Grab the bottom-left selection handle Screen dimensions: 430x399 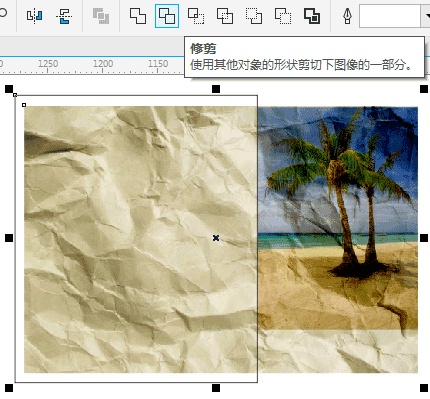9,388
